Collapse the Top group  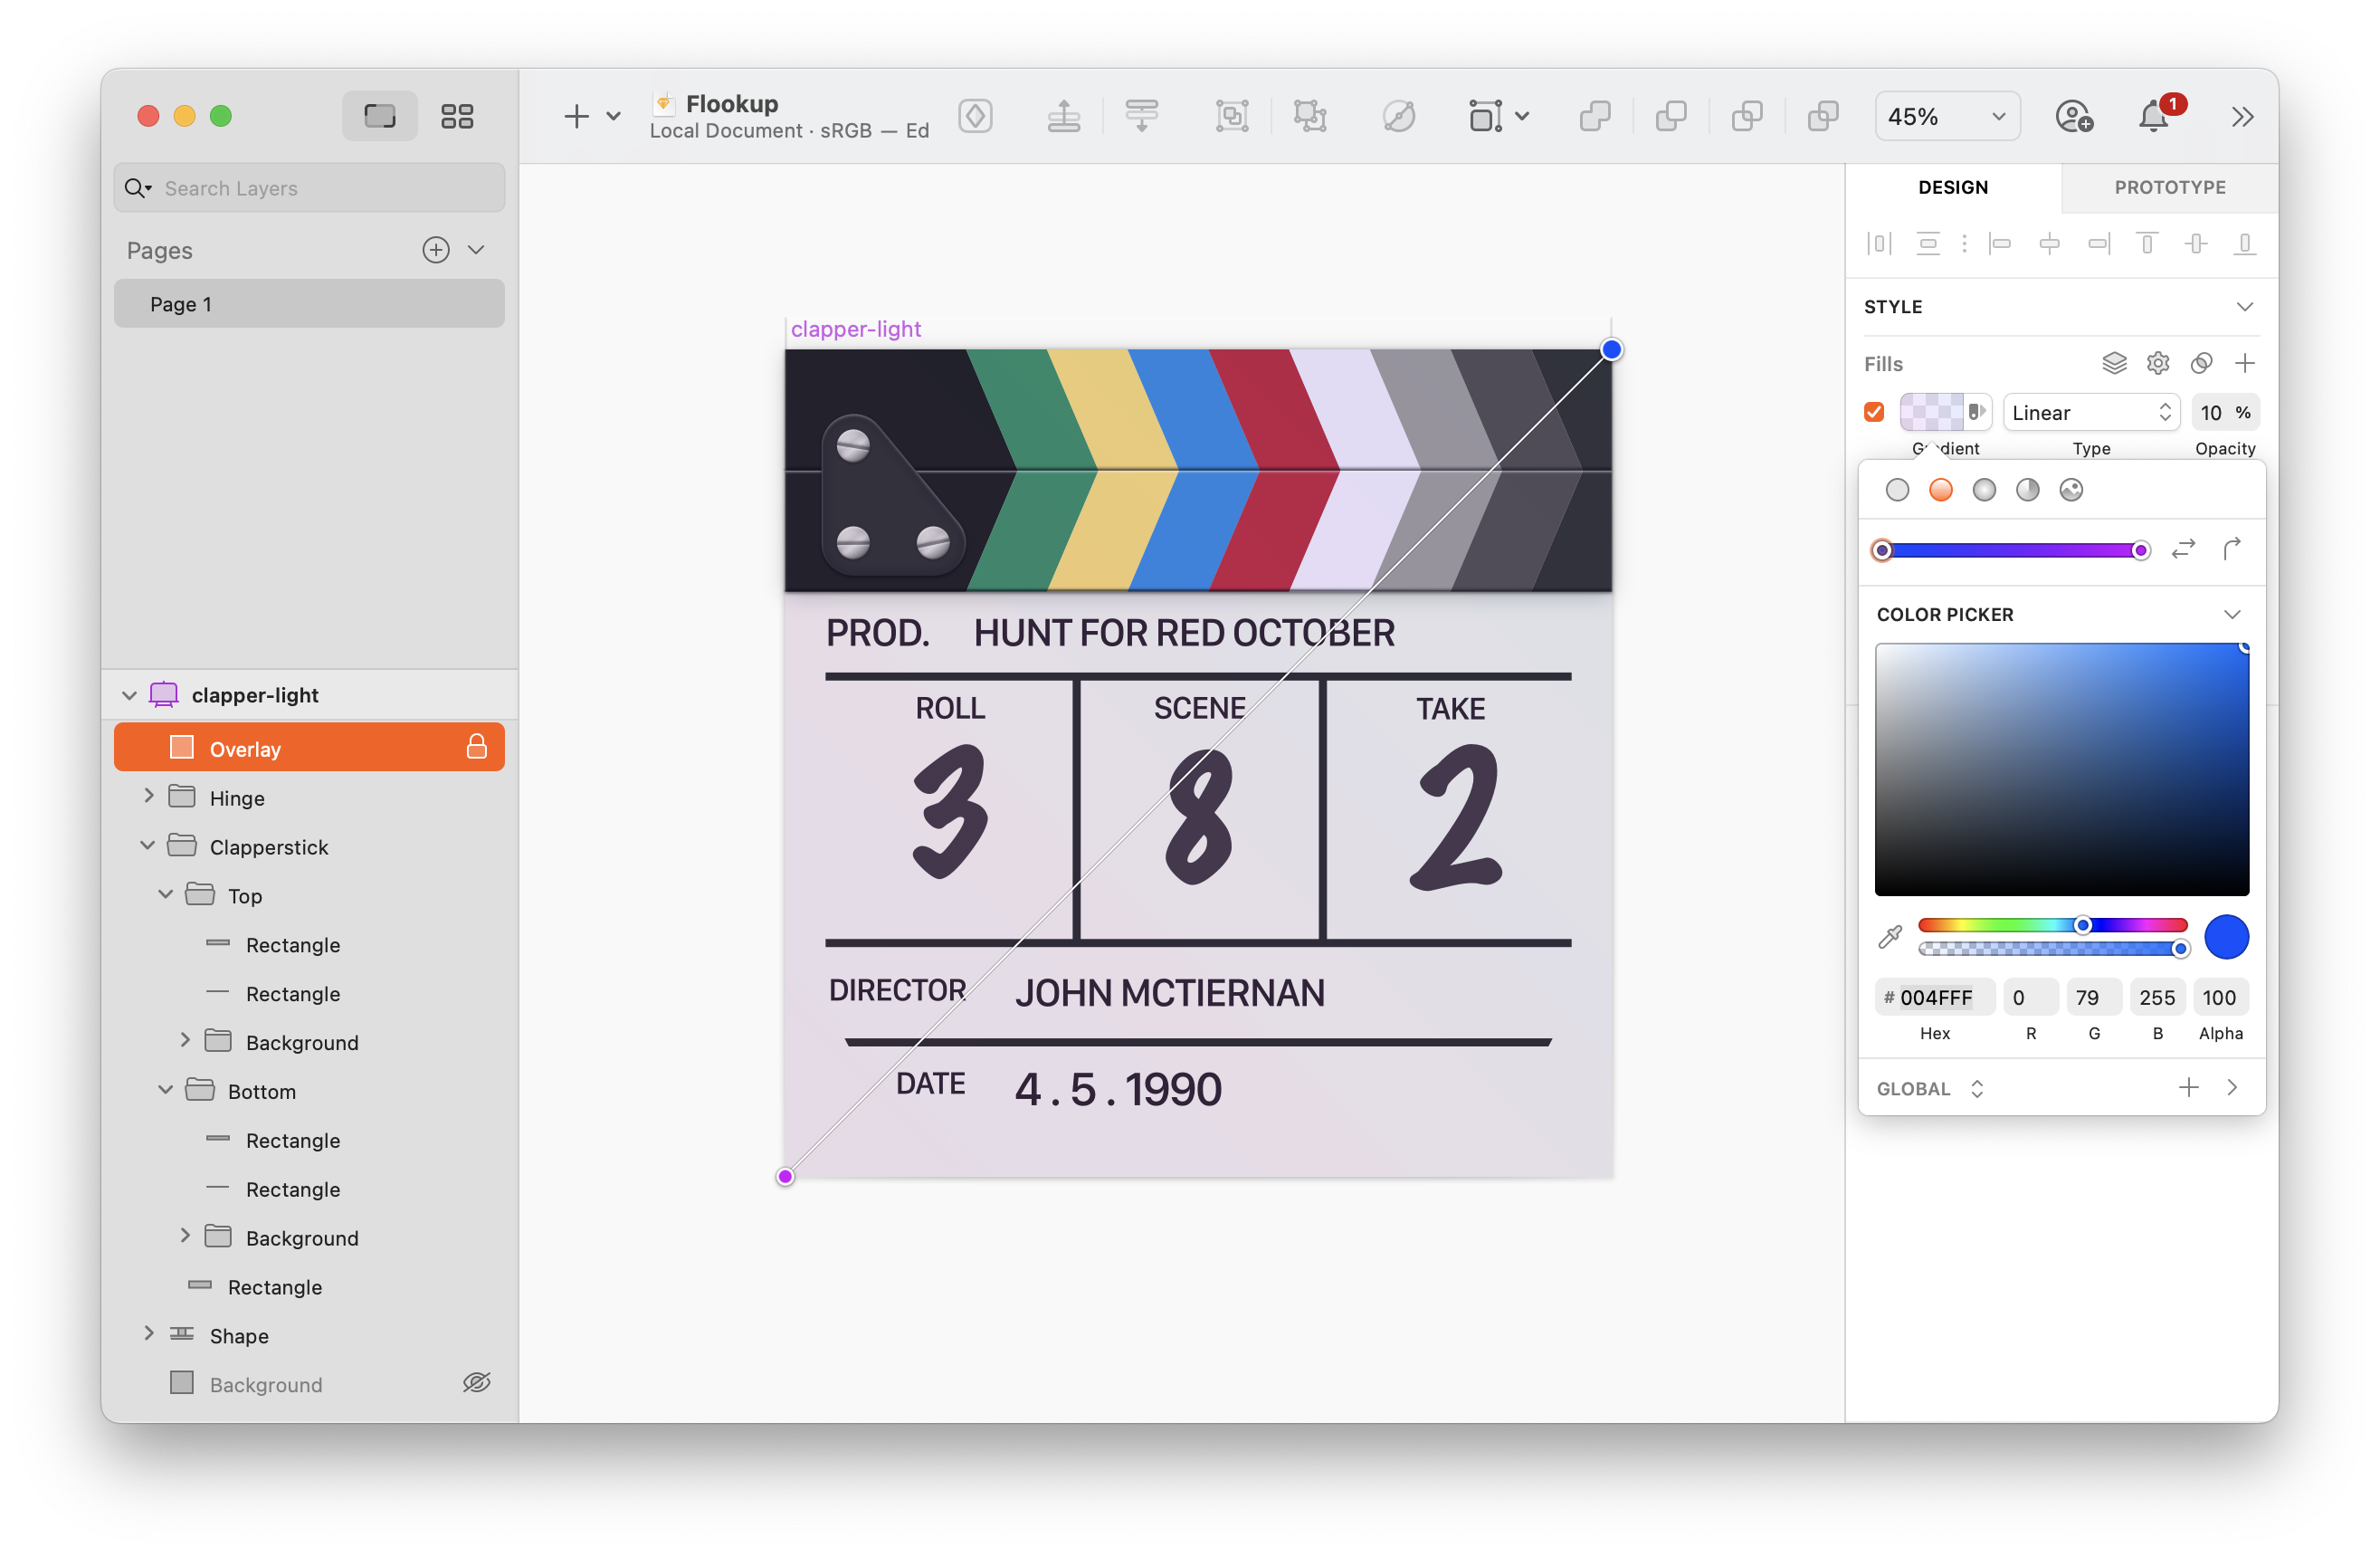(166, 894)
